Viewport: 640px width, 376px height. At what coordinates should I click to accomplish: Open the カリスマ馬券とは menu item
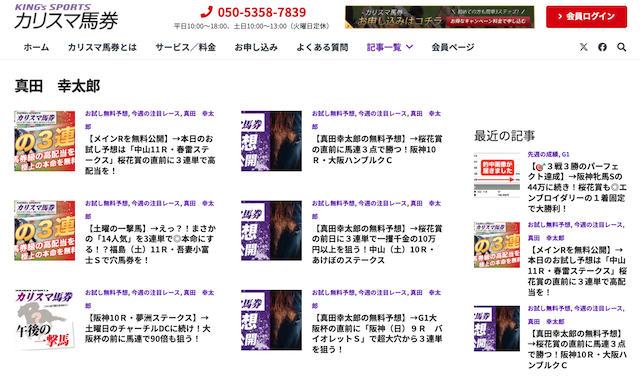point(102,47)
